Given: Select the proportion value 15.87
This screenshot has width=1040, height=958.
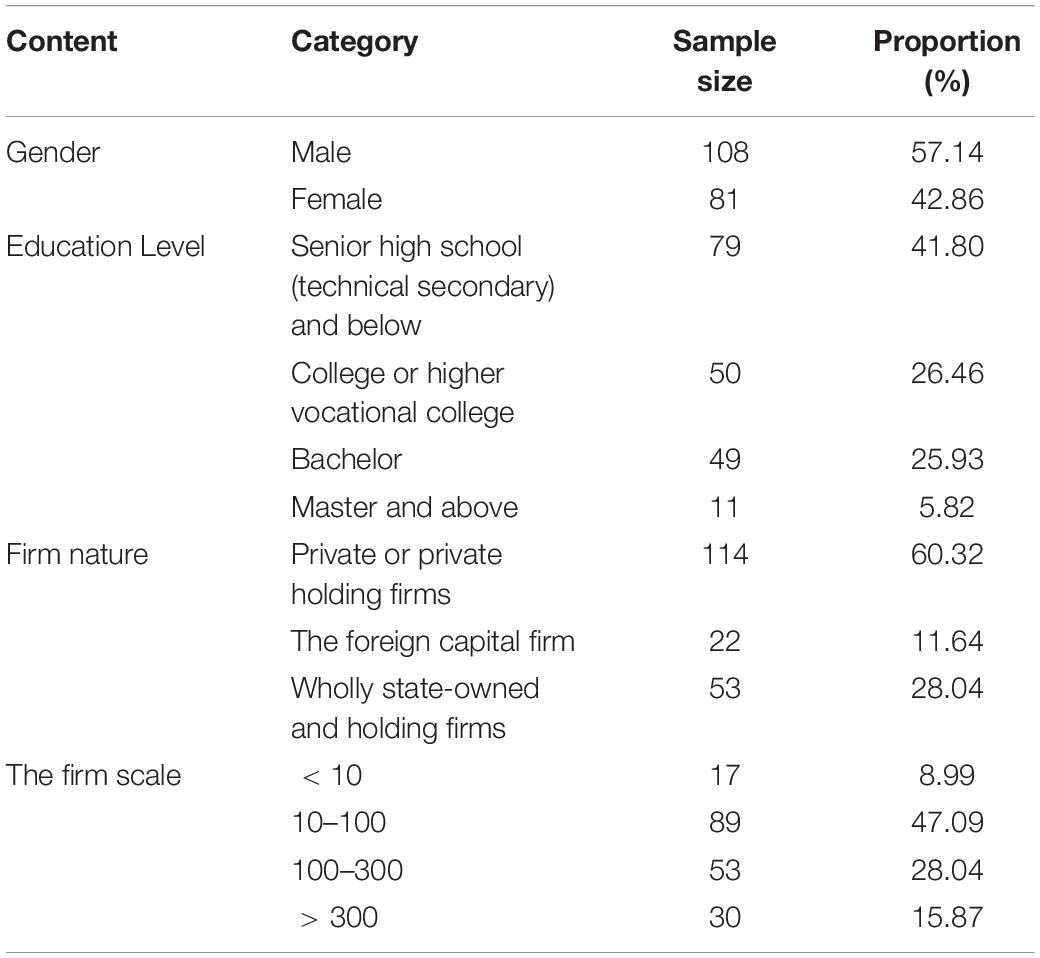Looking at the screenshot, I should (x=946, y=918).
